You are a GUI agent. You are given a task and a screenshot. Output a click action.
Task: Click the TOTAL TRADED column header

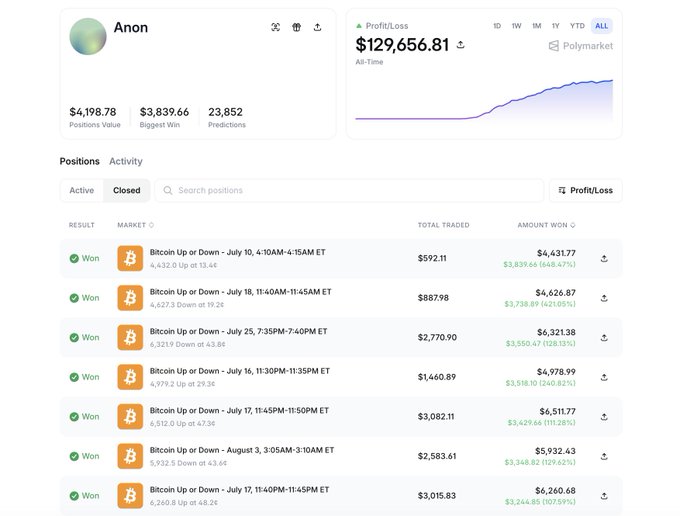click(443, 225)
